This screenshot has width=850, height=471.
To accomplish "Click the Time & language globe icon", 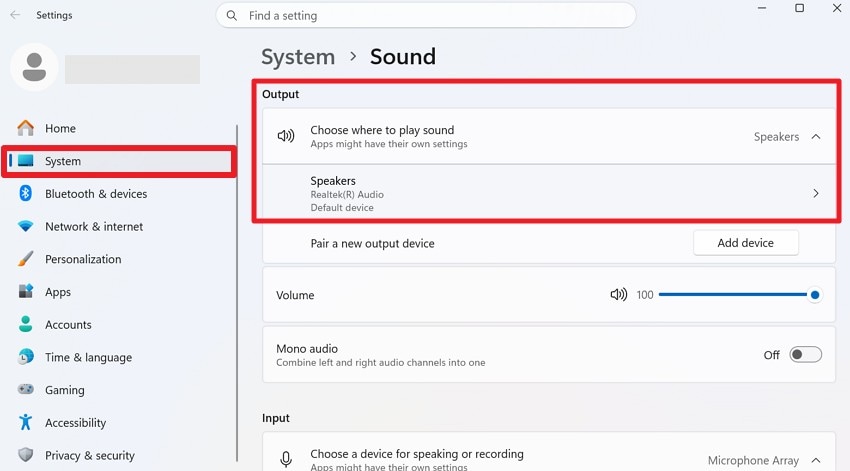I will tap(25, 357).
